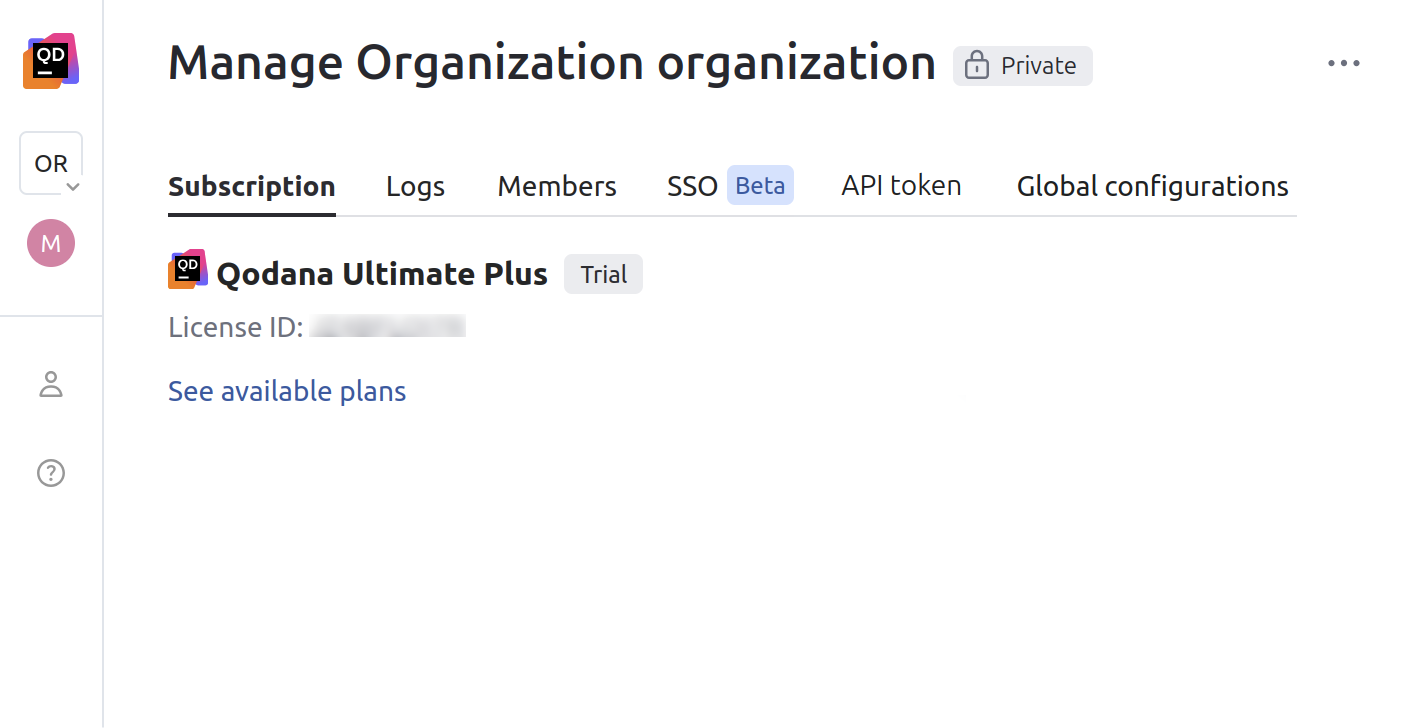Expand the organization switcher chevron
The image size is (1413, 728).
click(x=72, y=186)
